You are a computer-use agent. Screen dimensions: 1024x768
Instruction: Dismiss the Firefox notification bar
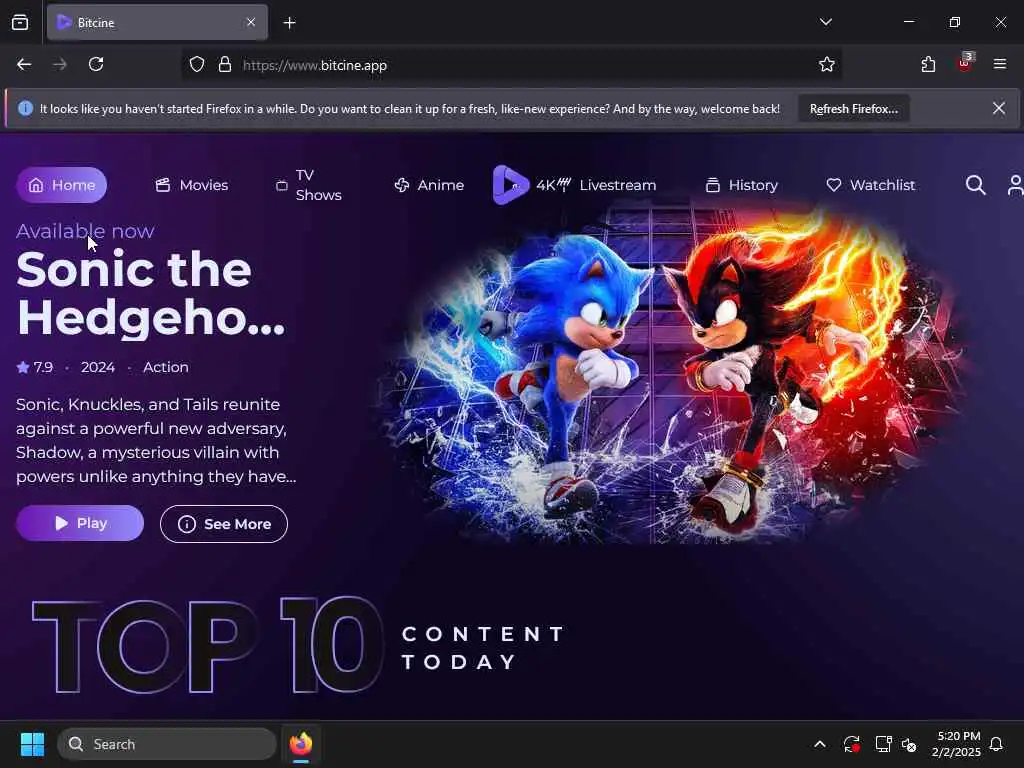pyautogui.click(x=999, y=108)
